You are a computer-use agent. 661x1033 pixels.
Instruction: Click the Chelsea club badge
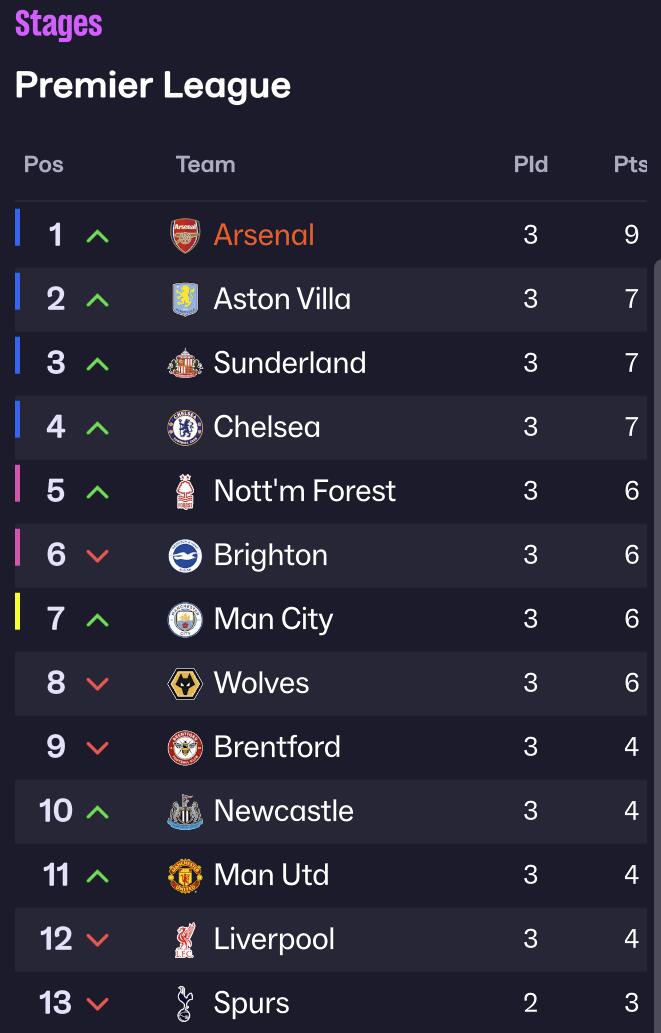[x=185, y=427]
